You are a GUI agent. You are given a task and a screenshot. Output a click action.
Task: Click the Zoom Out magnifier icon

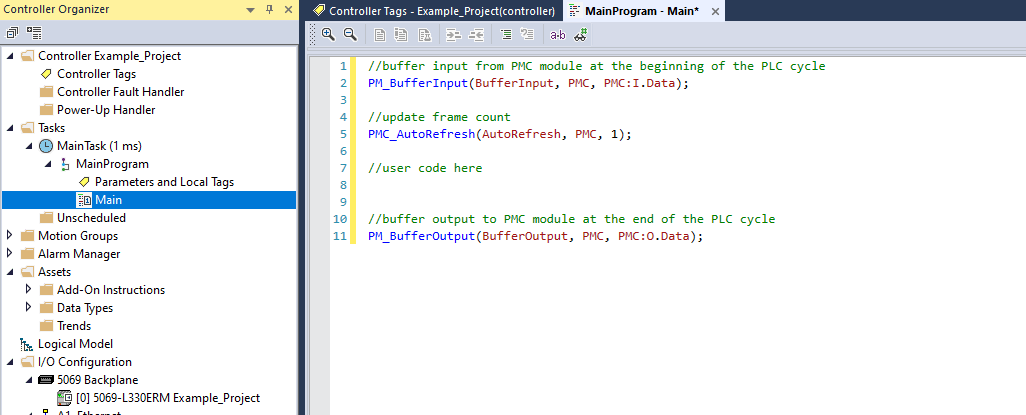[x=350, y=34]
